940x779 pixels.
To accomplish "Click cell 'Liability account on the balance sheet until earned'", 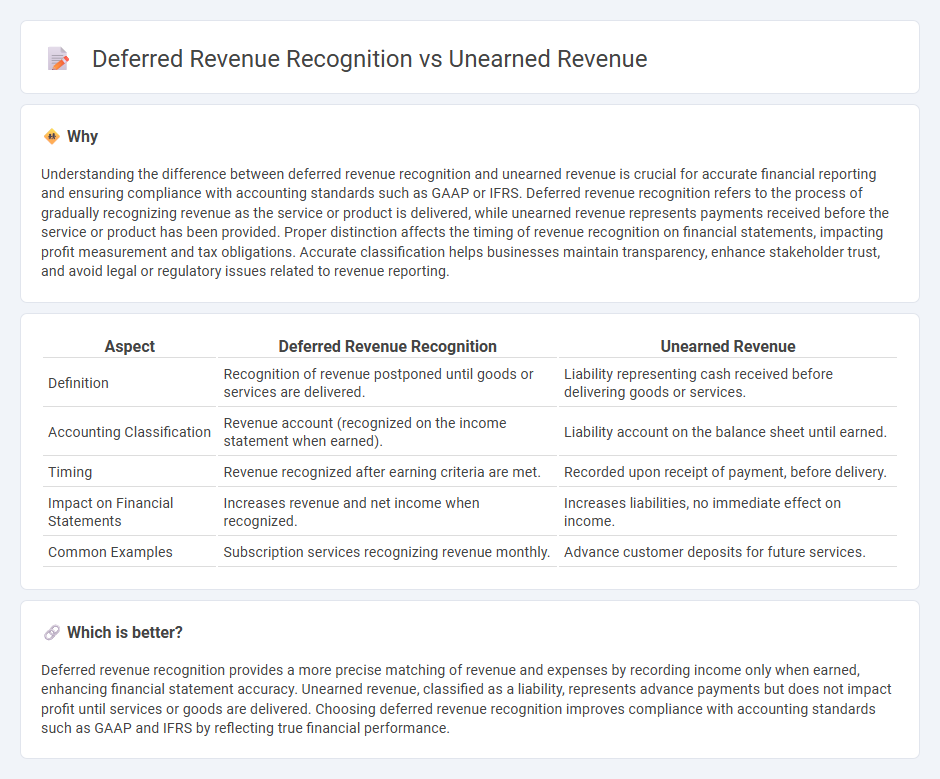I will click(728, 432).
